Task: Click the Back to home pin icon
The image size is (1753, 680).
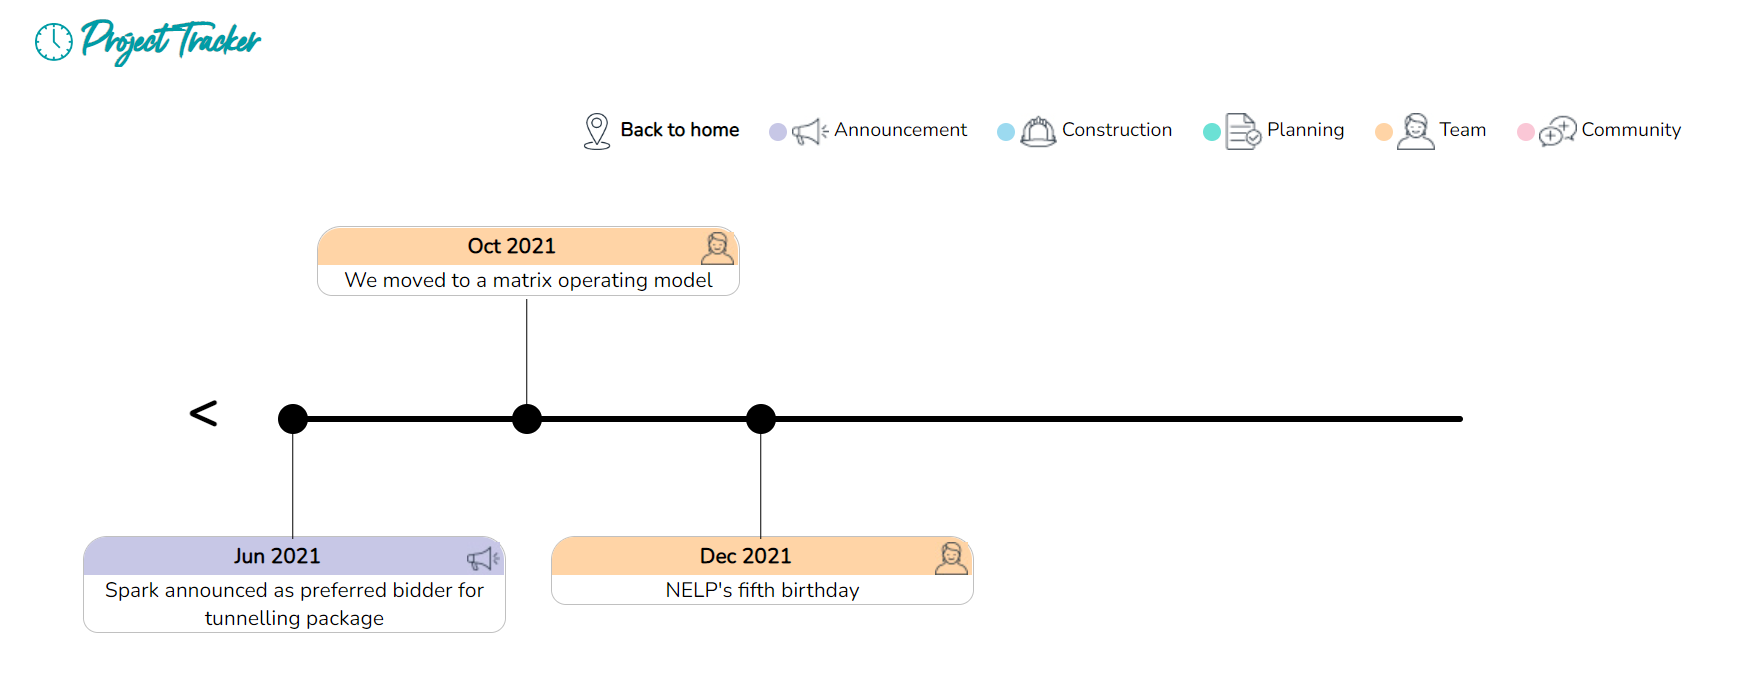Action: [597, 131]
